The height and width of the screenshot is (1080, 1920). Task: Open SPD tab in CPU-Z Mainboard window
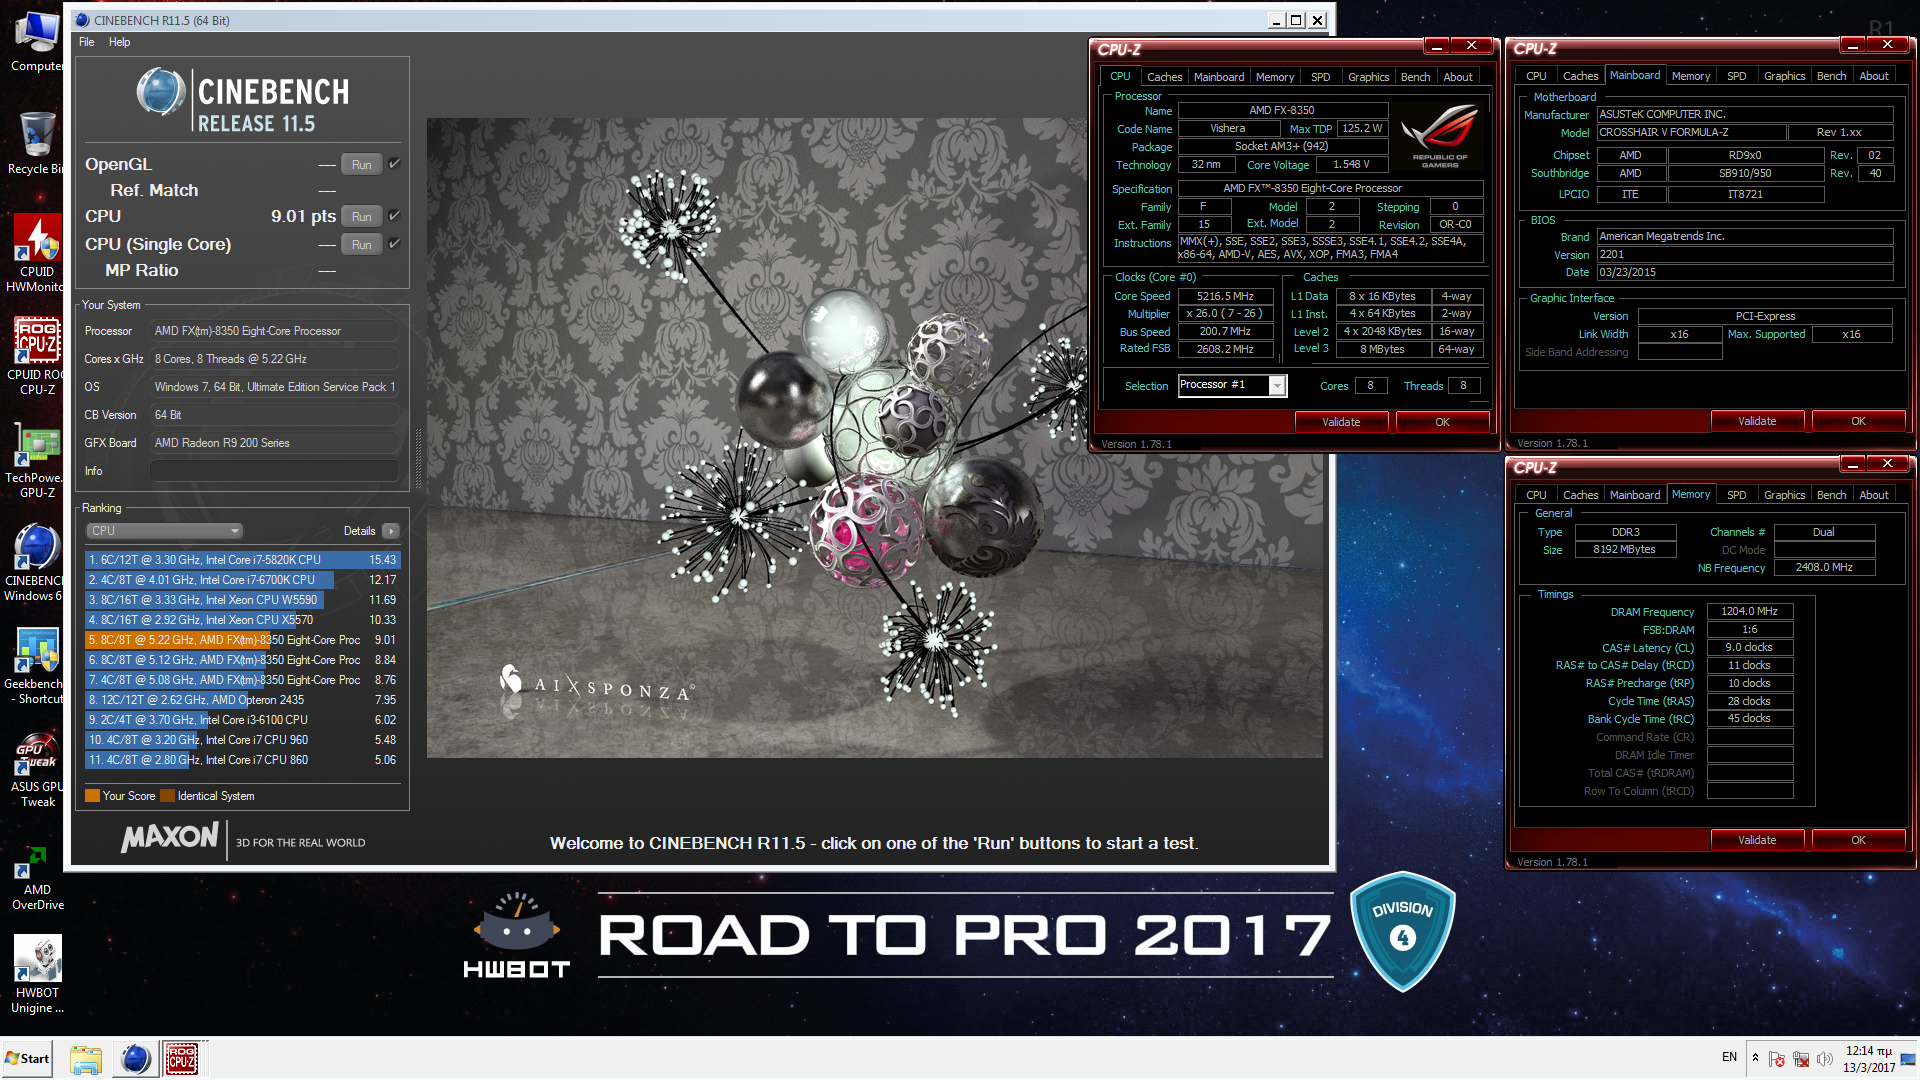tap(1736, 76)
